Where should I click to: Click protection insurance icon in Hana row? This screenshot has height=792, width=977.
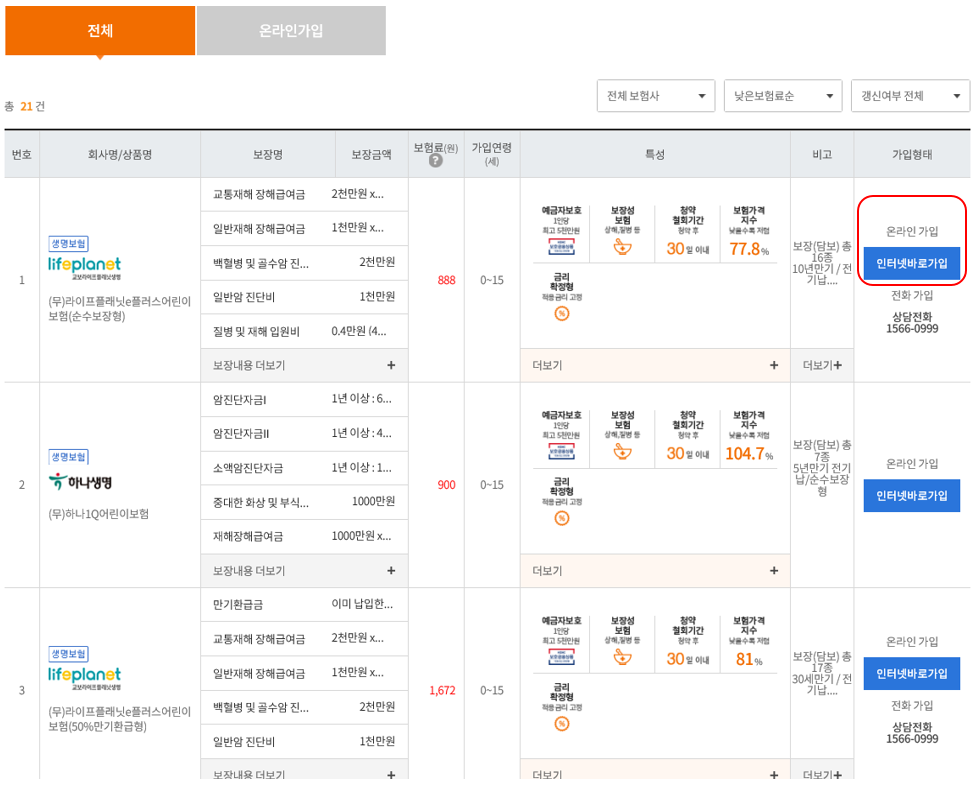622,452
